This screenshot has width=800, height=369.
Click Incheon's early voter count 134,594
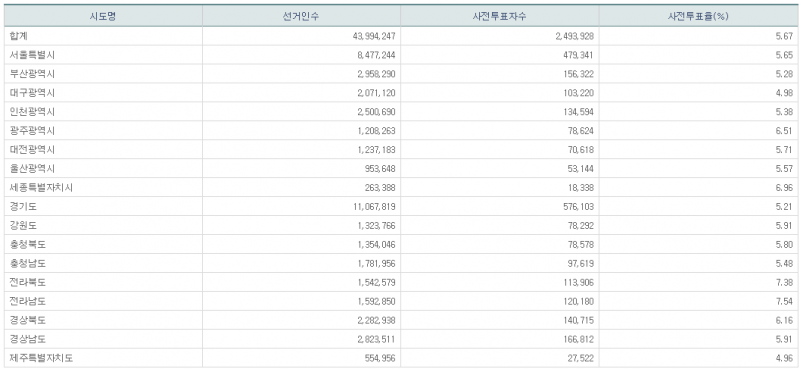point(579,112)
